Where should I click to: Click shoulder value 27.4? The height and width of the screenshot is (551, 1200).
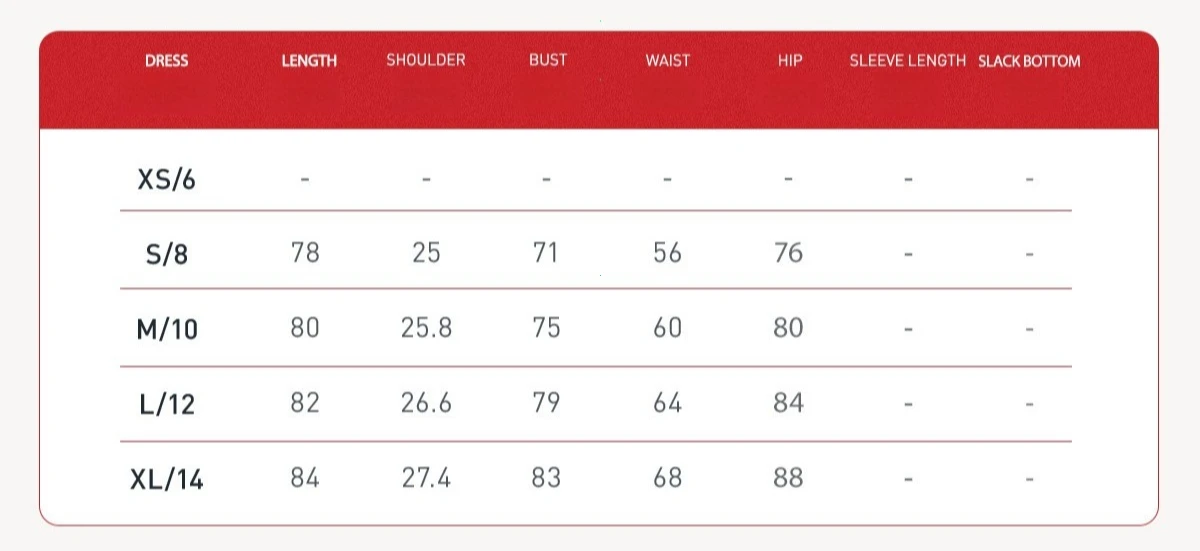[426, 478]
